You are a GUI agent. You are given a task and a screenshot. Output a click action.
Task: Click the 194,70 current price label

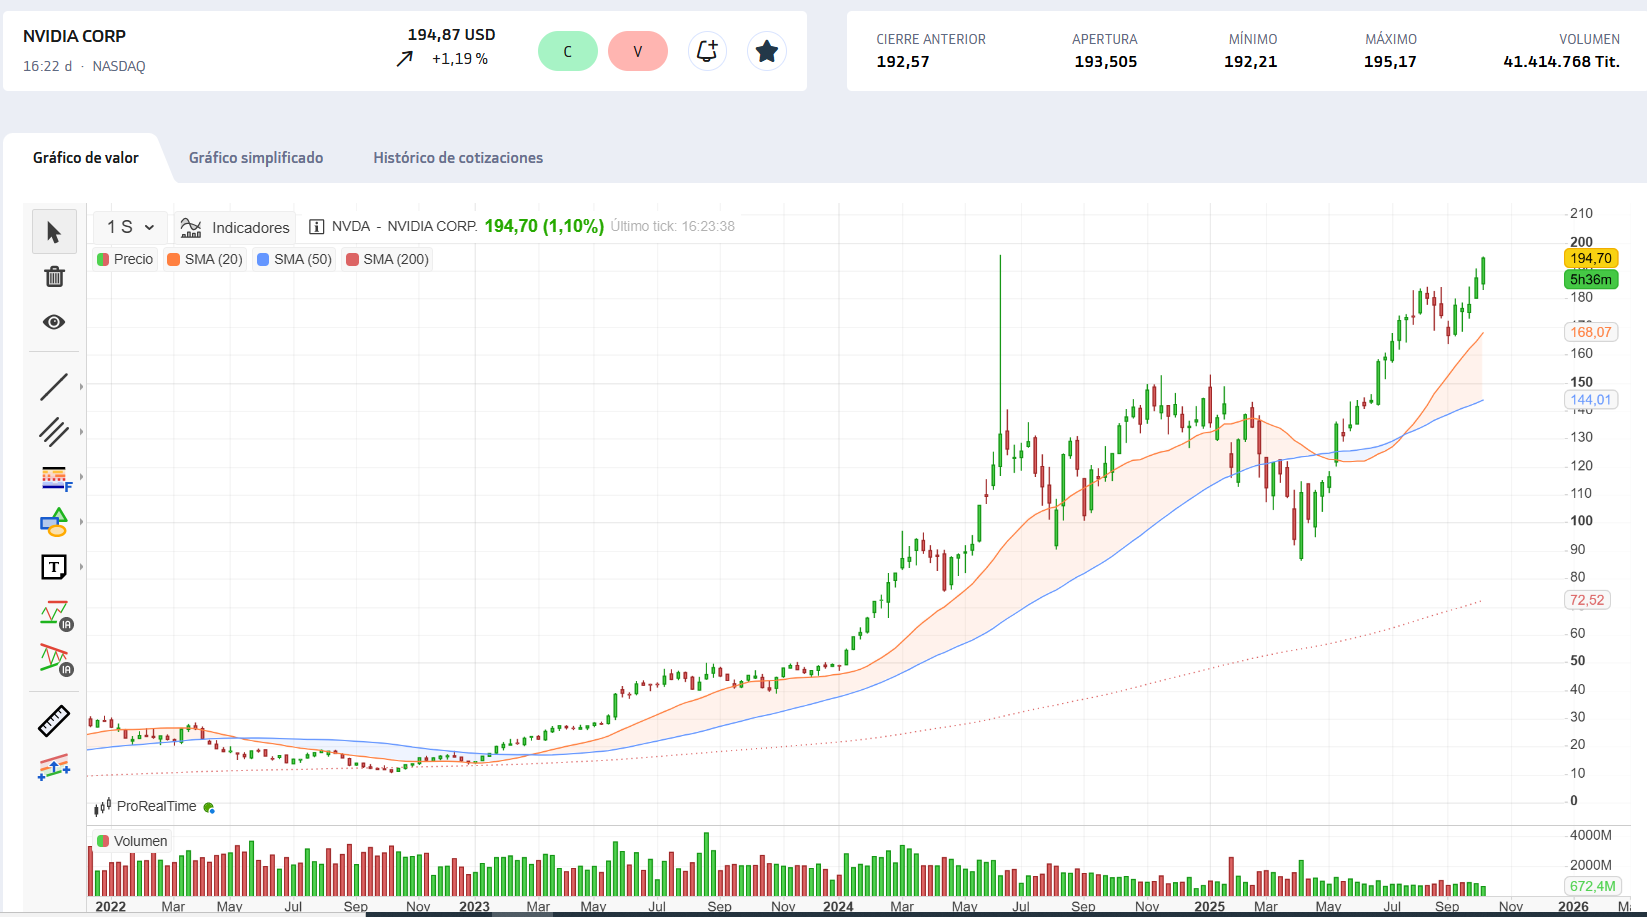point(1591,258)
